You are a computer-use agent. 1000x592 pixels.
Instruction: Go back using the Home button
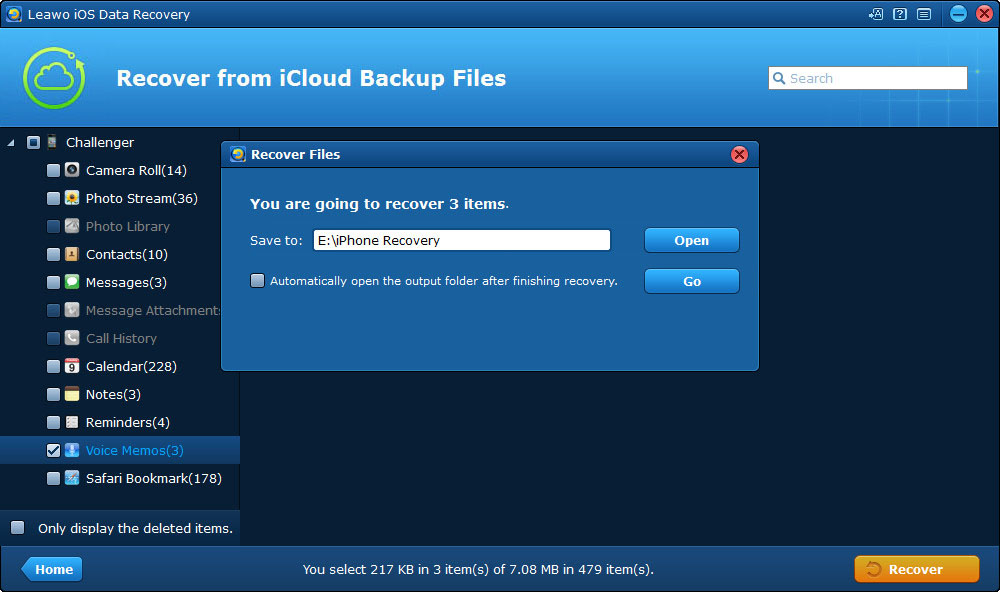coord(52,569)
